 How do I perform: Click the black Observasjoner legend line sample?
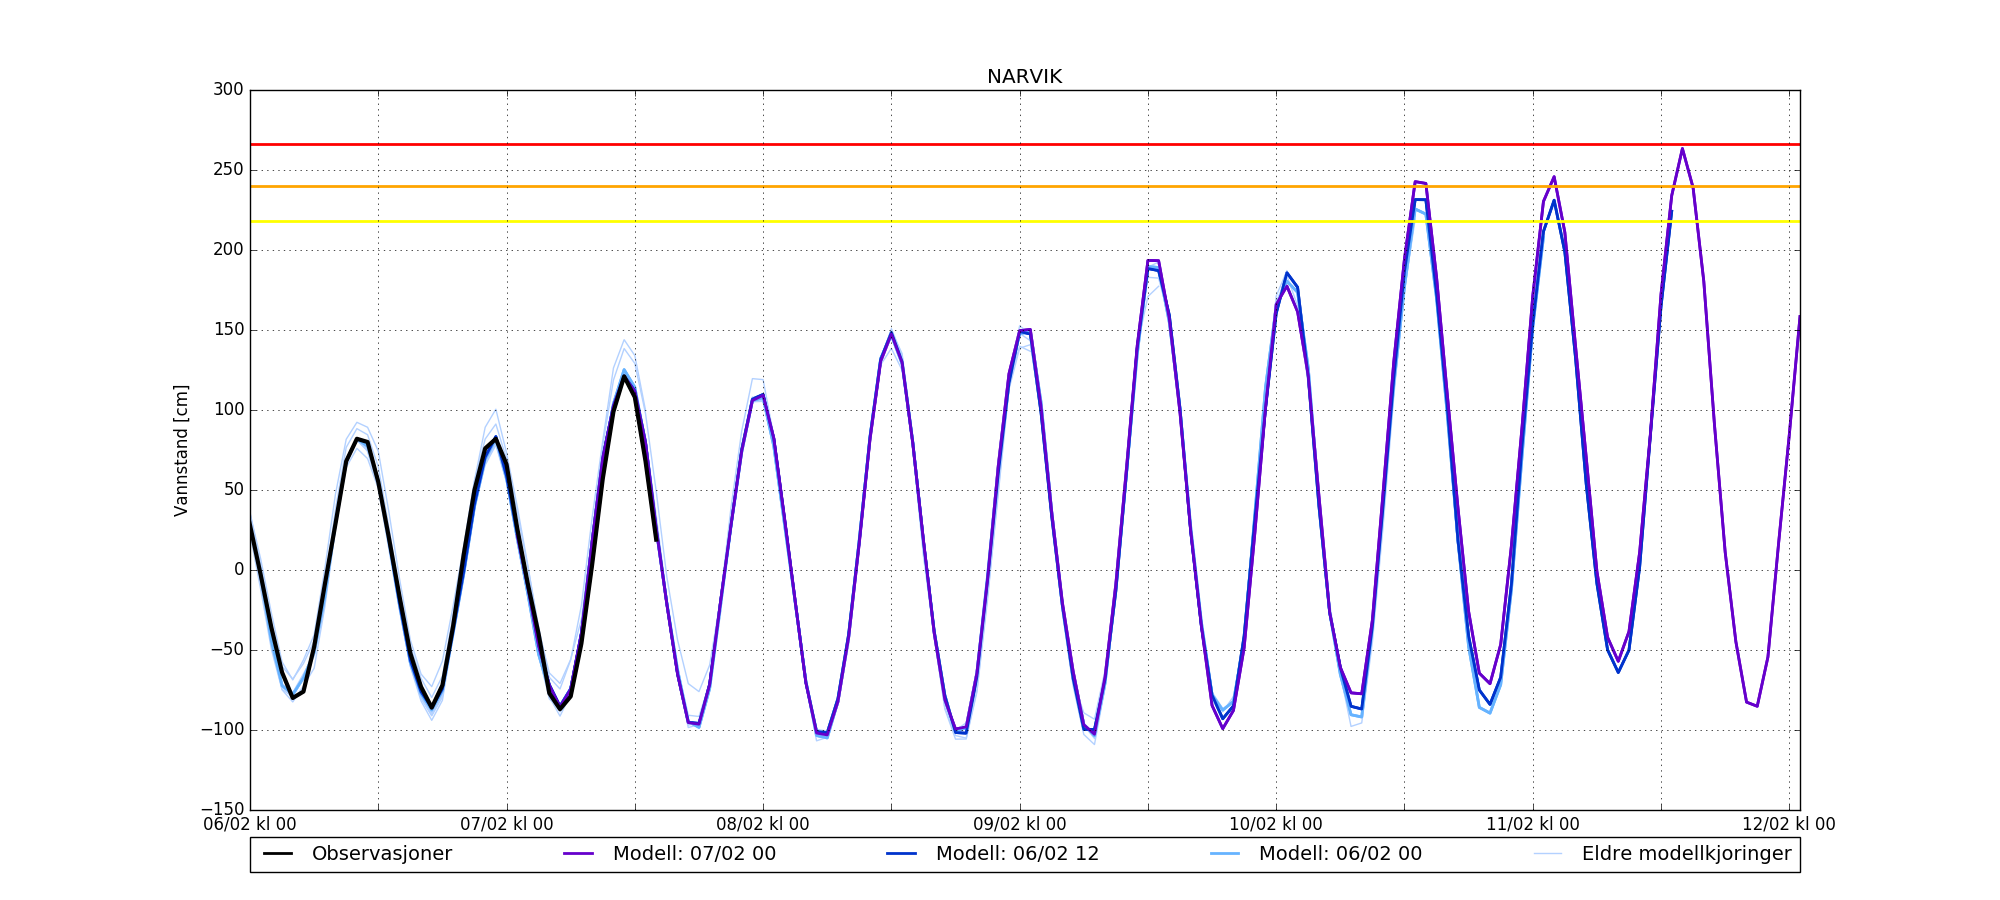(x=278, y=854)
